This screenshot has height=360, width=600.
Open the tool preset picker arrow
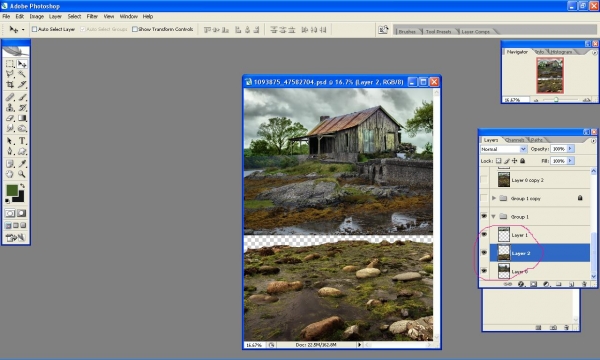point(23,29)
